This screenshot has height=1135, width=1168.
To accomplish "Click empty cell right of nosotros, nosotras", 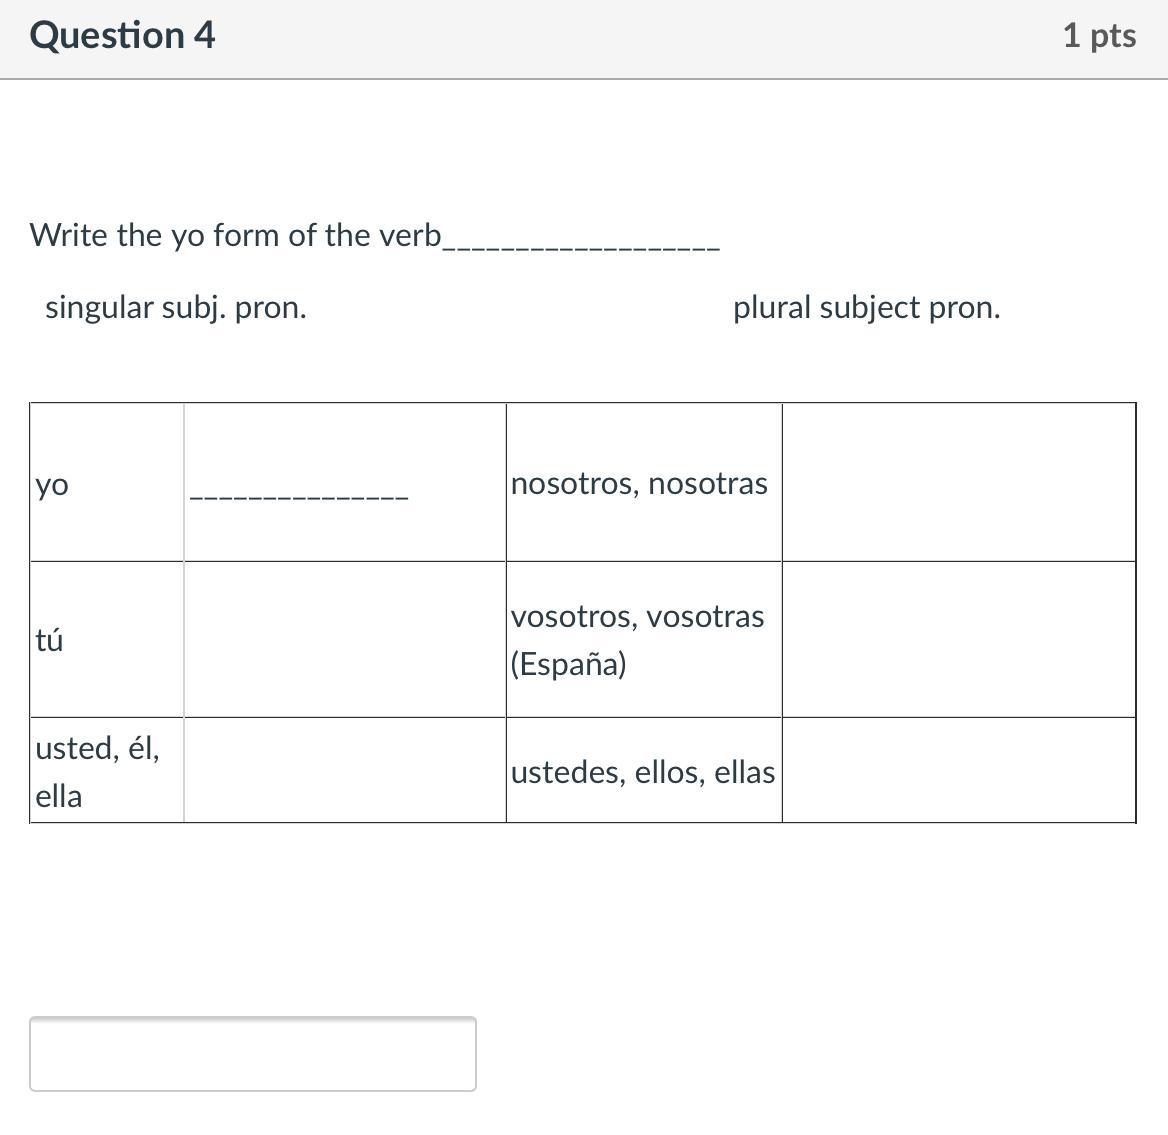I will 958,483.
